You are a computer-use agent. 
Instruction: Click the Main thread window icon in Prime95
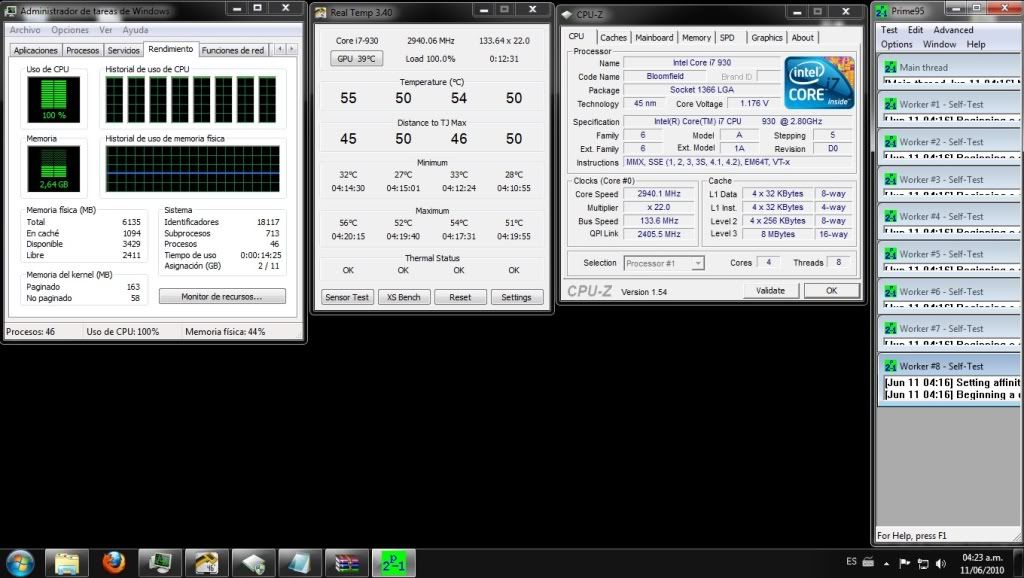point(890,67)
